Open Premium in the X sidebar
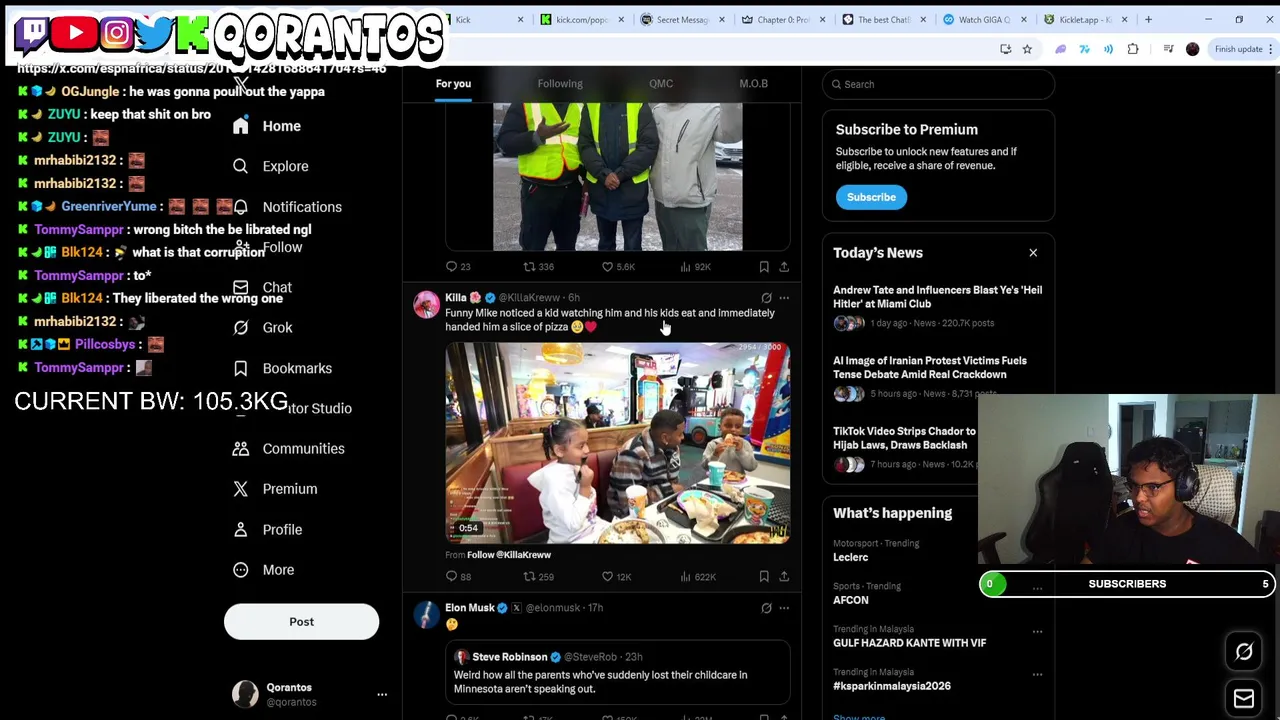 click(x=275, y=489)
